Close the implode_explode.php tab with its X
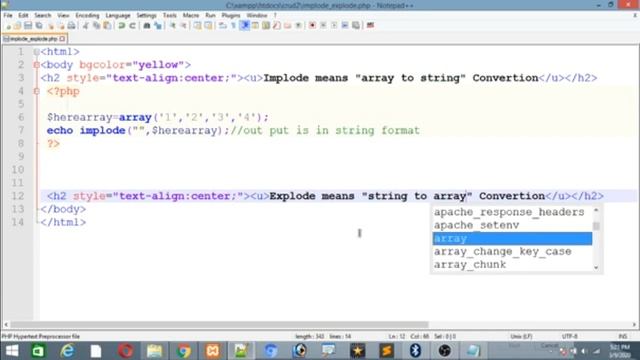 coord(62,39)
